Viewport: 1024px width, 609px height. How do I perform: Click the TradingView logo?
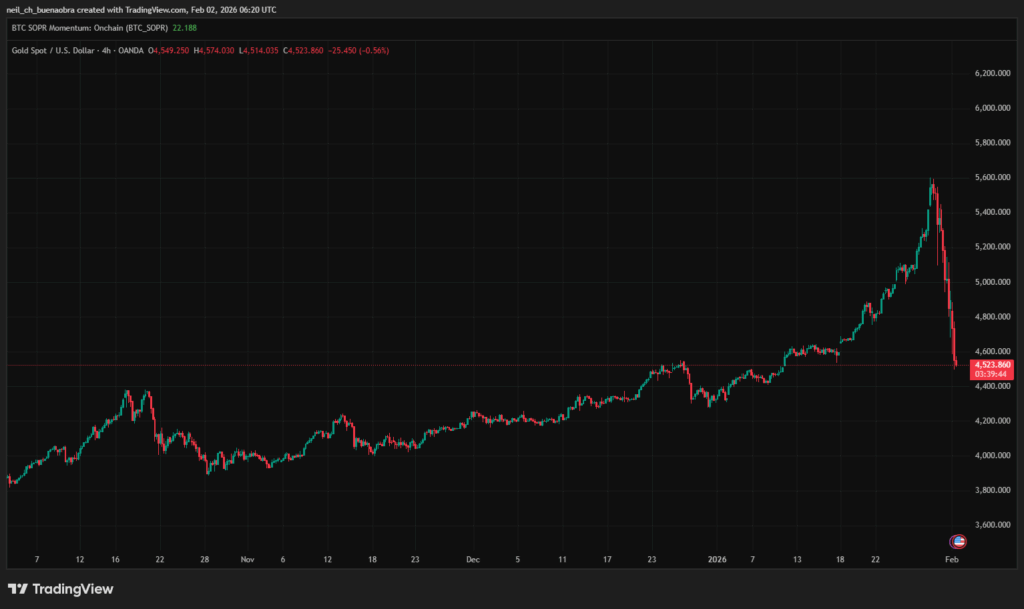click(x=61, y=589)
